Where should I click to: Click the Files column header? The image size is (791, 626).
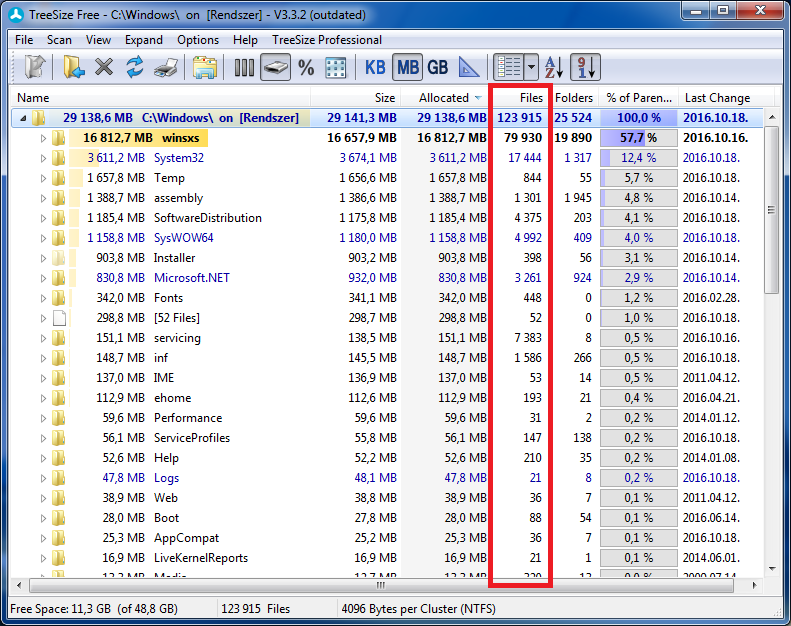click(521, 98)
